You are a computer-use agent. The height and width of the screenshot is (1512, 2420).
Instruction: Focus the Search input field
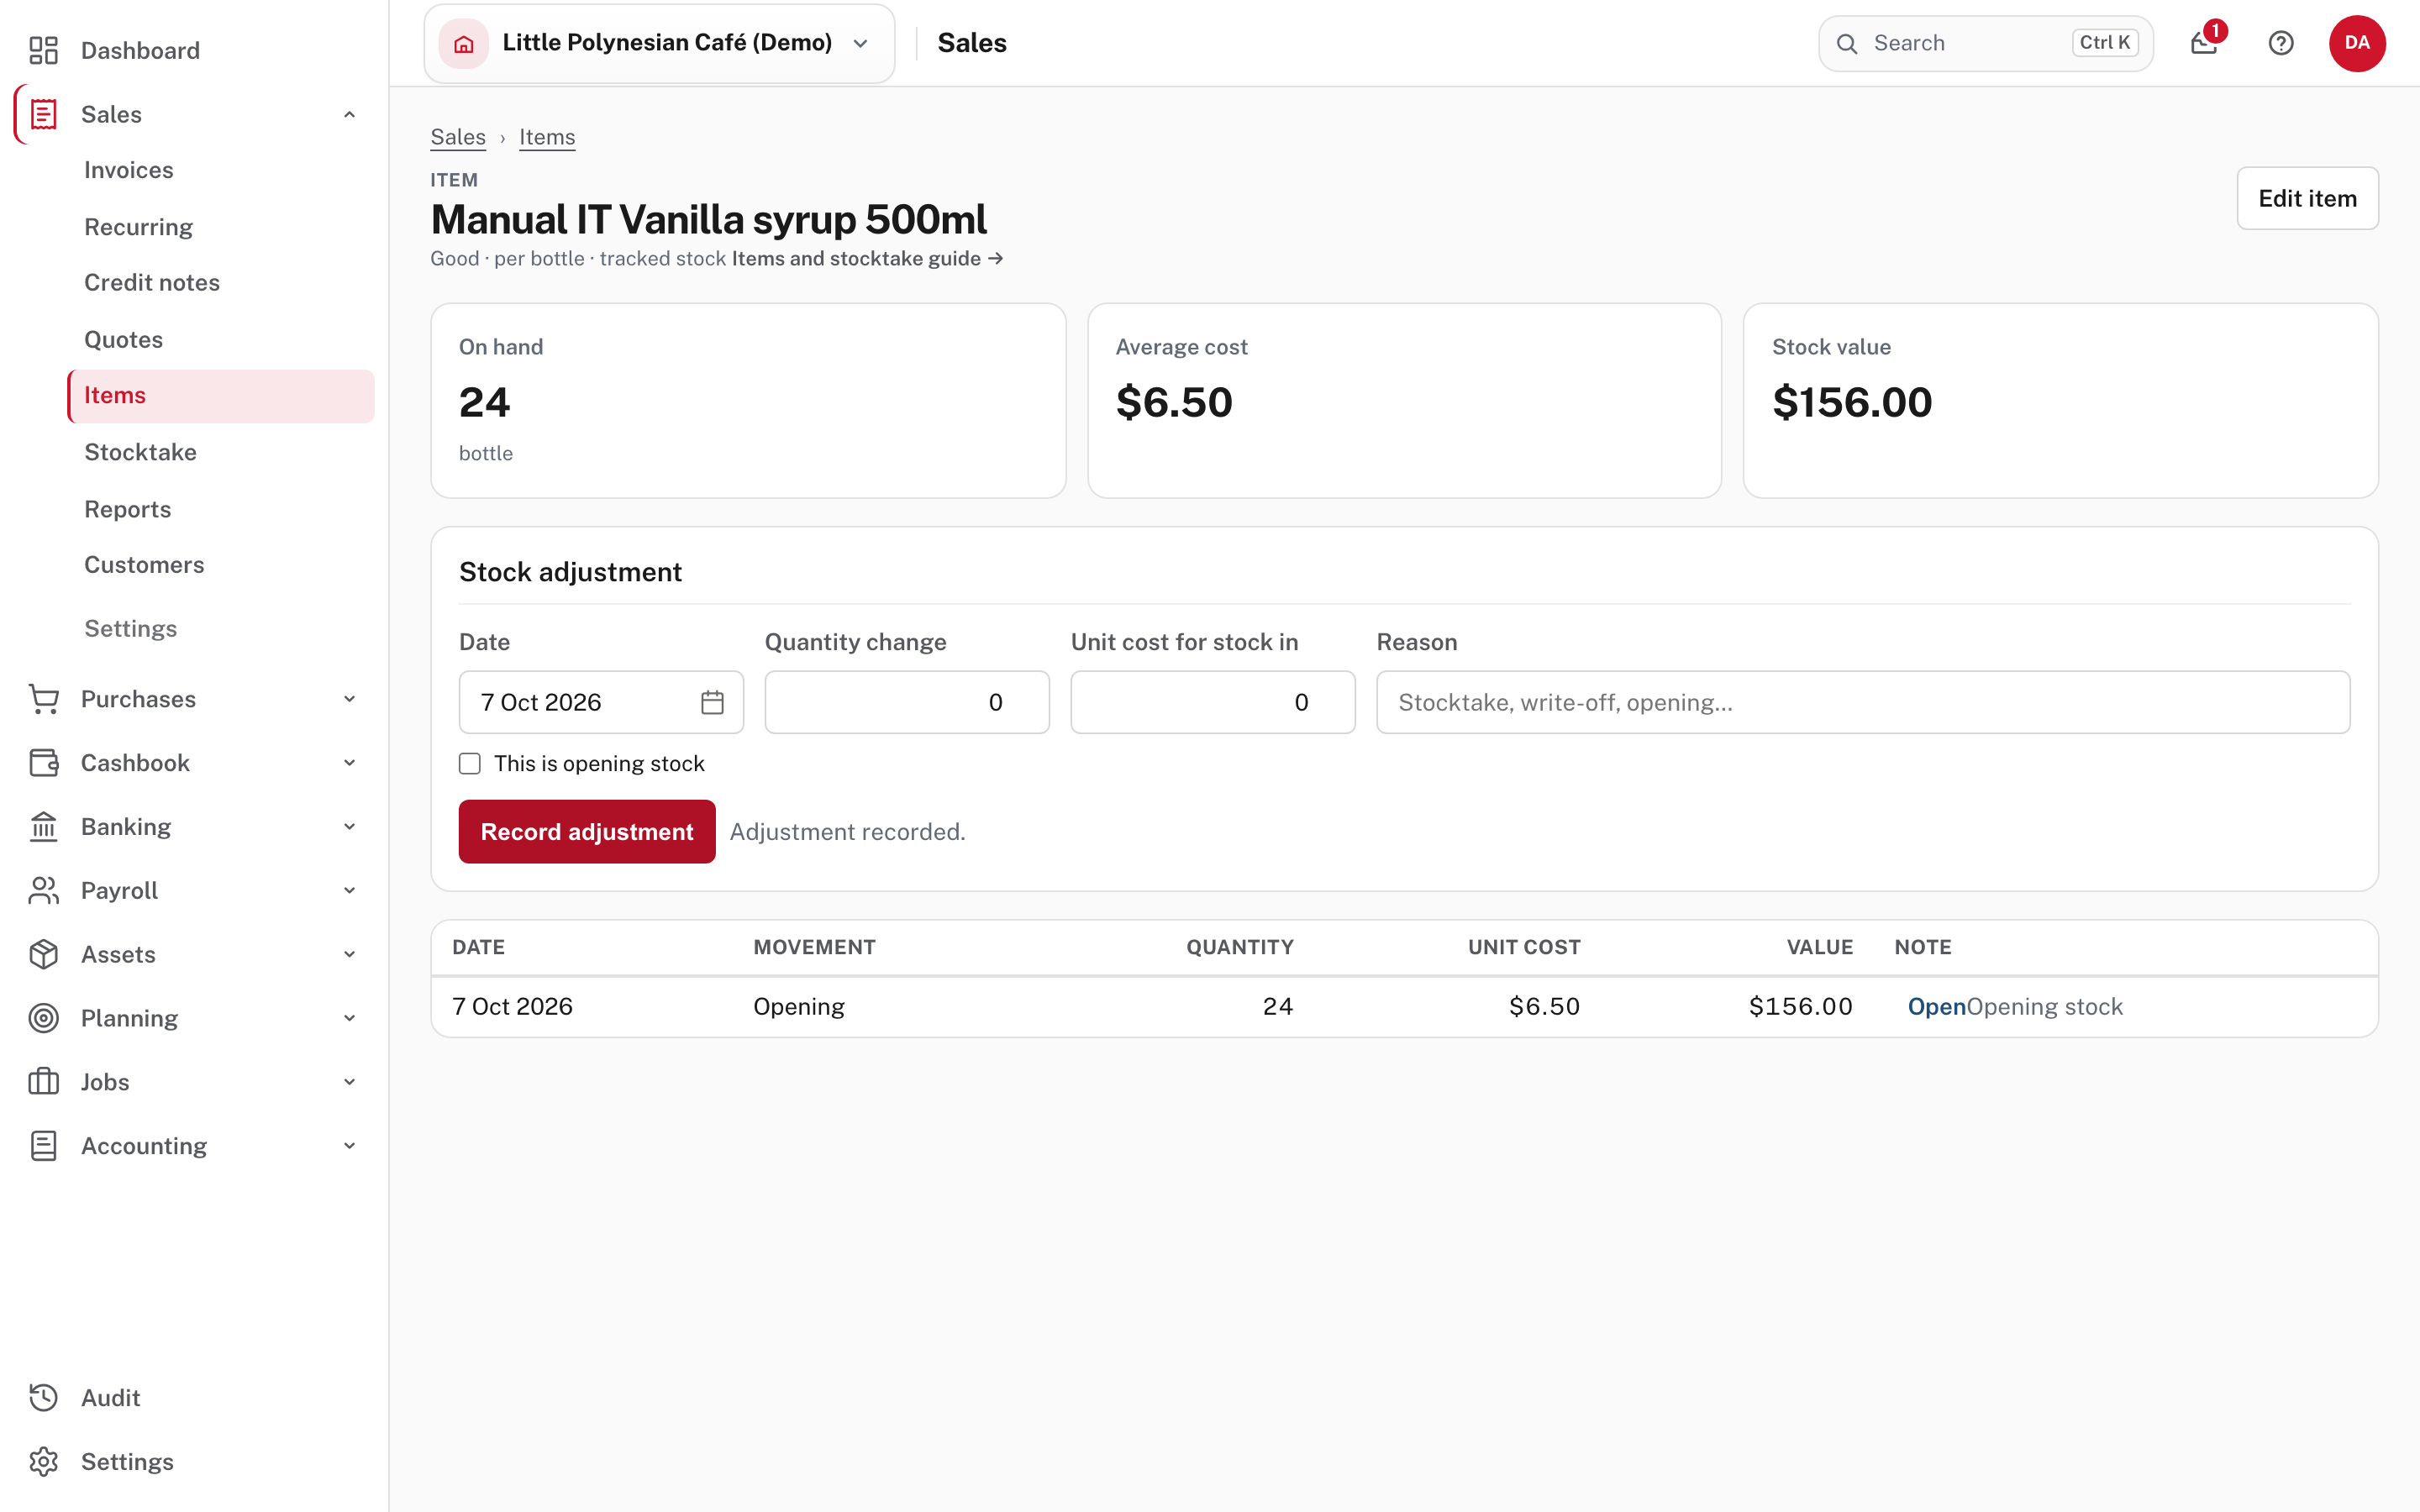1985,43
